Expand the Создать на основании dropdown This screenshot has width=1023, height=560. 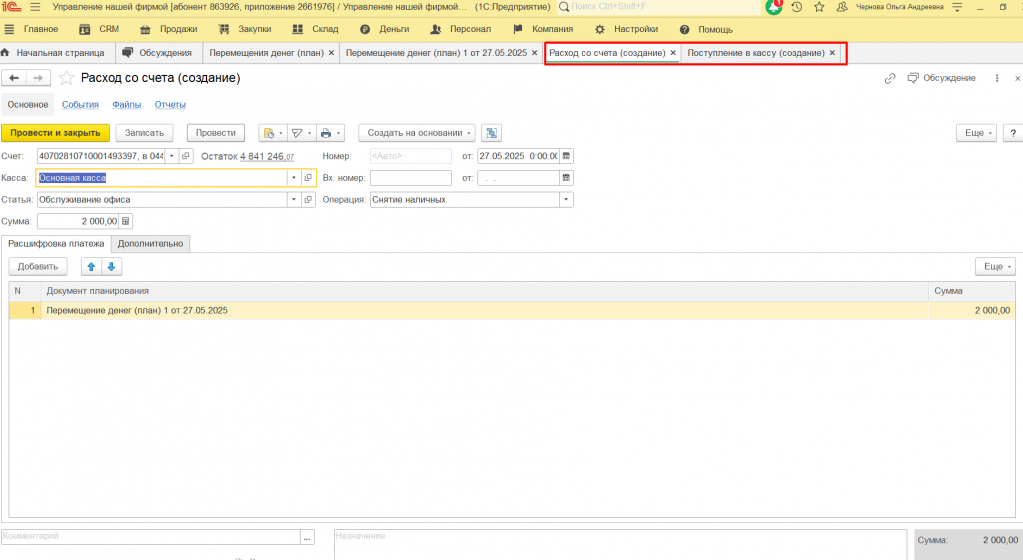point(417,133)
